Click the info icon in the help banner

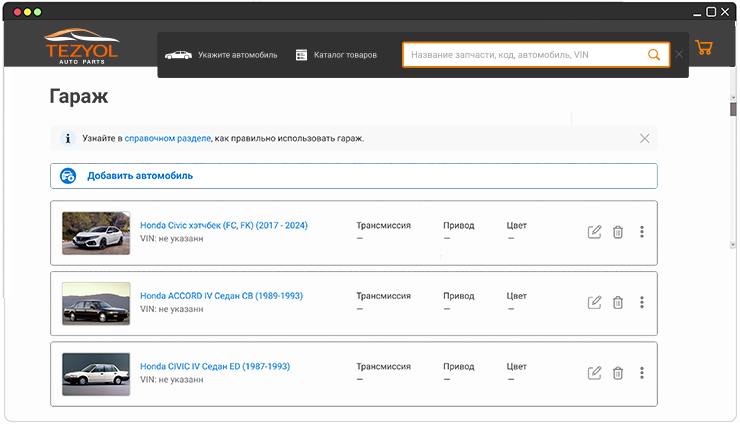68,138
